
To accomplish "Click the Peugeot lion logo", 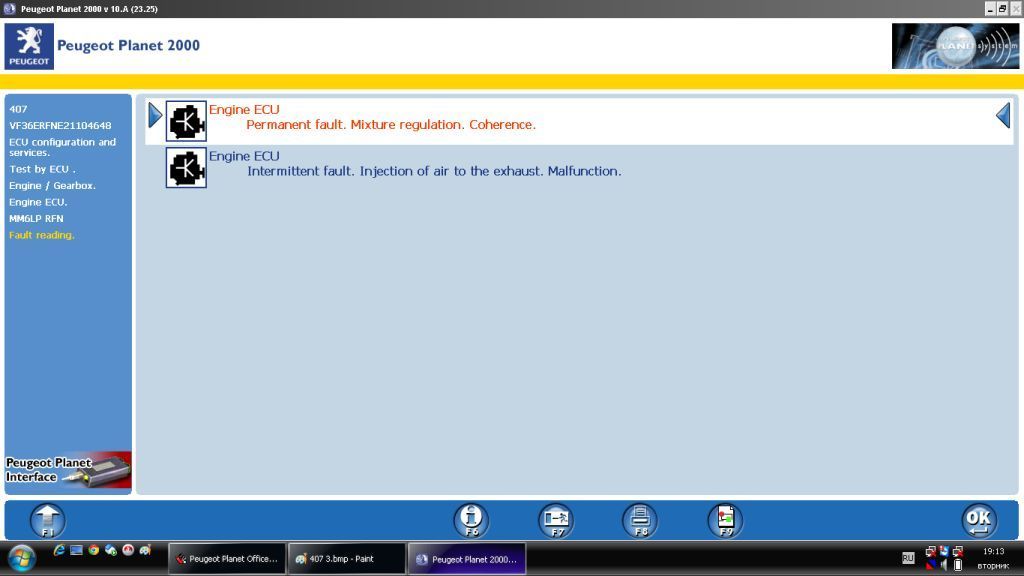I will [29, 46].
